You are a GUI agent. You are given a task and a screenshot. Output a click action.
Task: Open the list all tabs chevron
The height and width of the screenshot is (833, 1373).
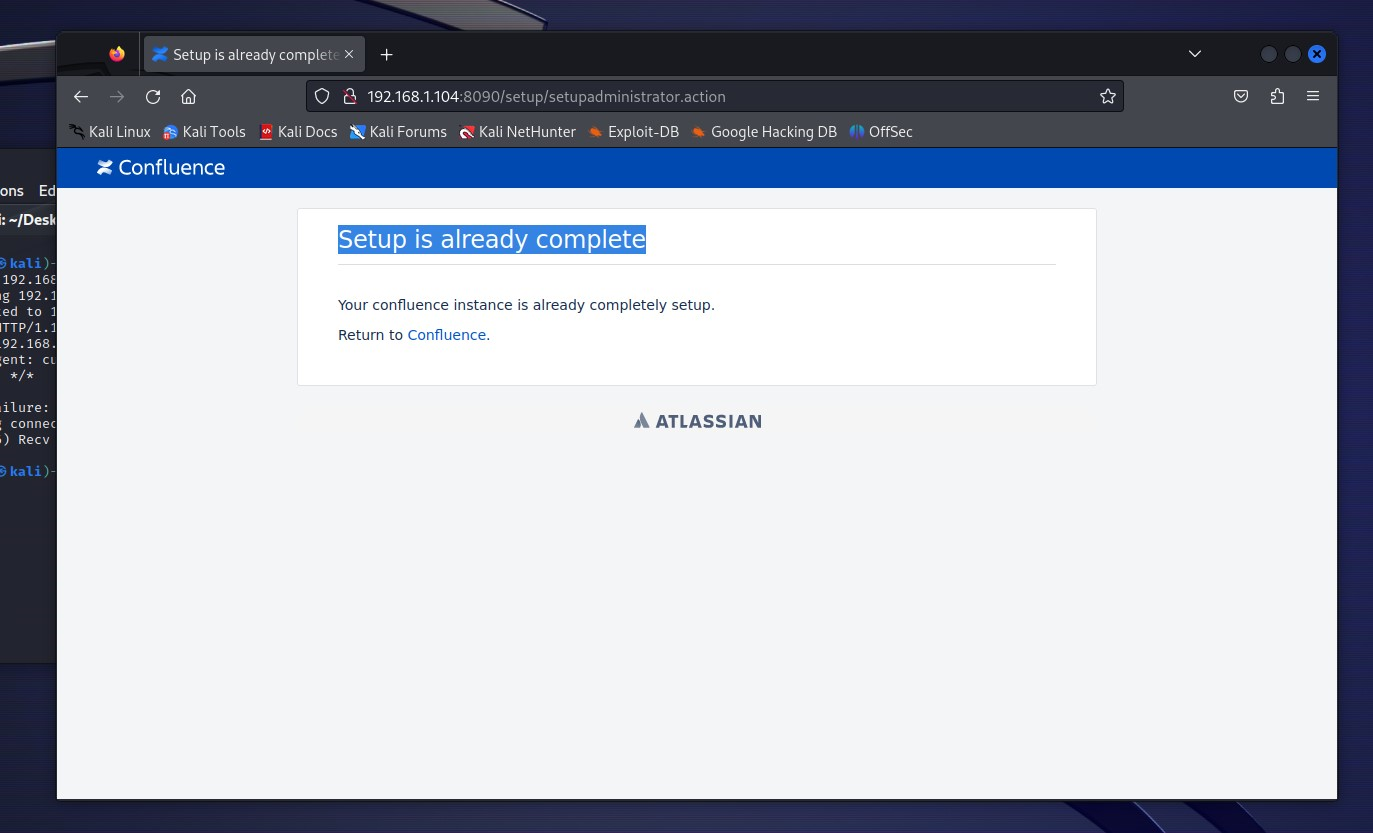coord(1194,54)
